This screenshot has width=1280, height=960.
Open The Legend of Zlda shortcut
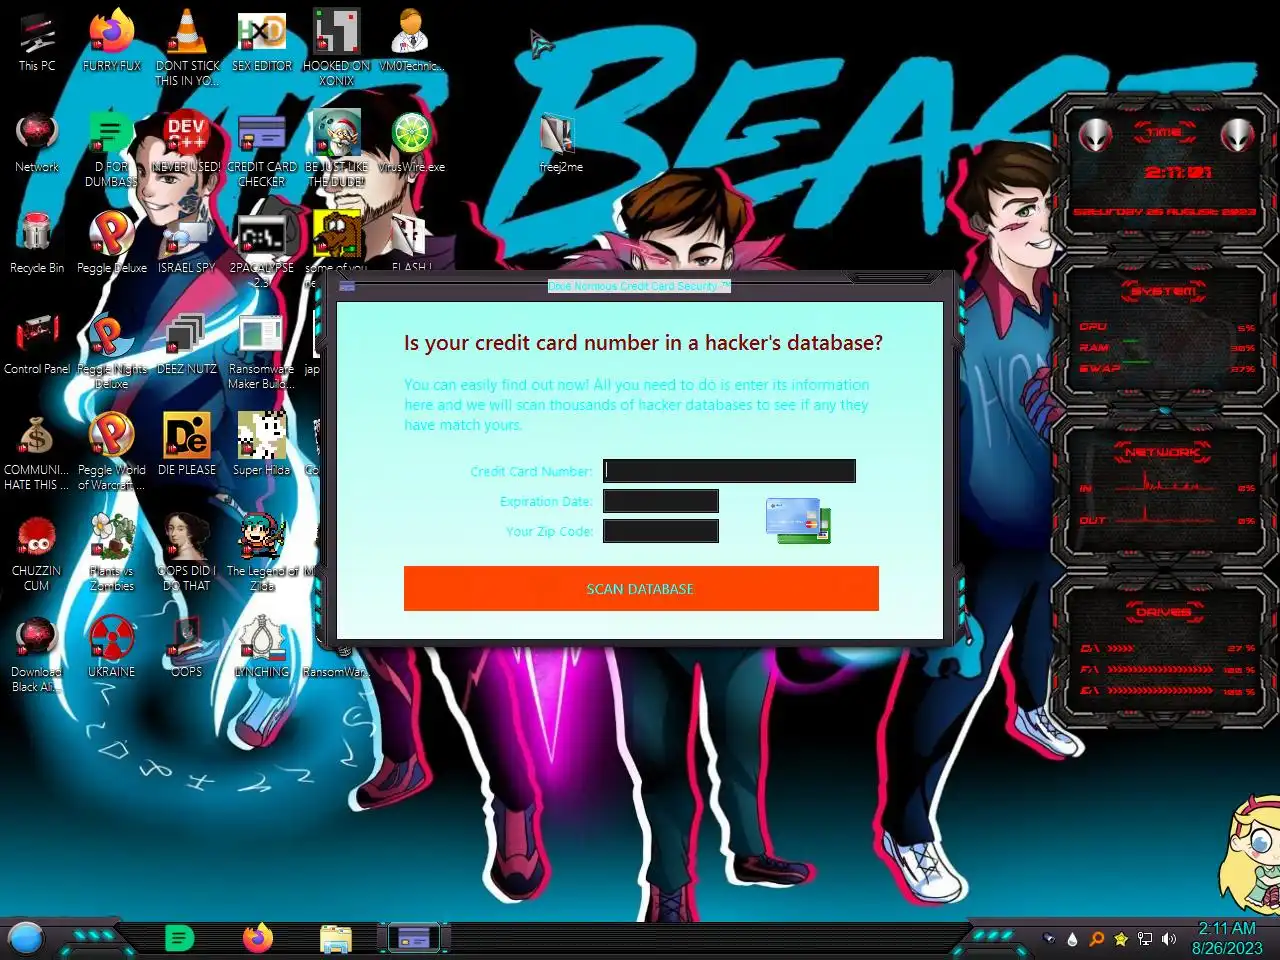tap(262, 553)
